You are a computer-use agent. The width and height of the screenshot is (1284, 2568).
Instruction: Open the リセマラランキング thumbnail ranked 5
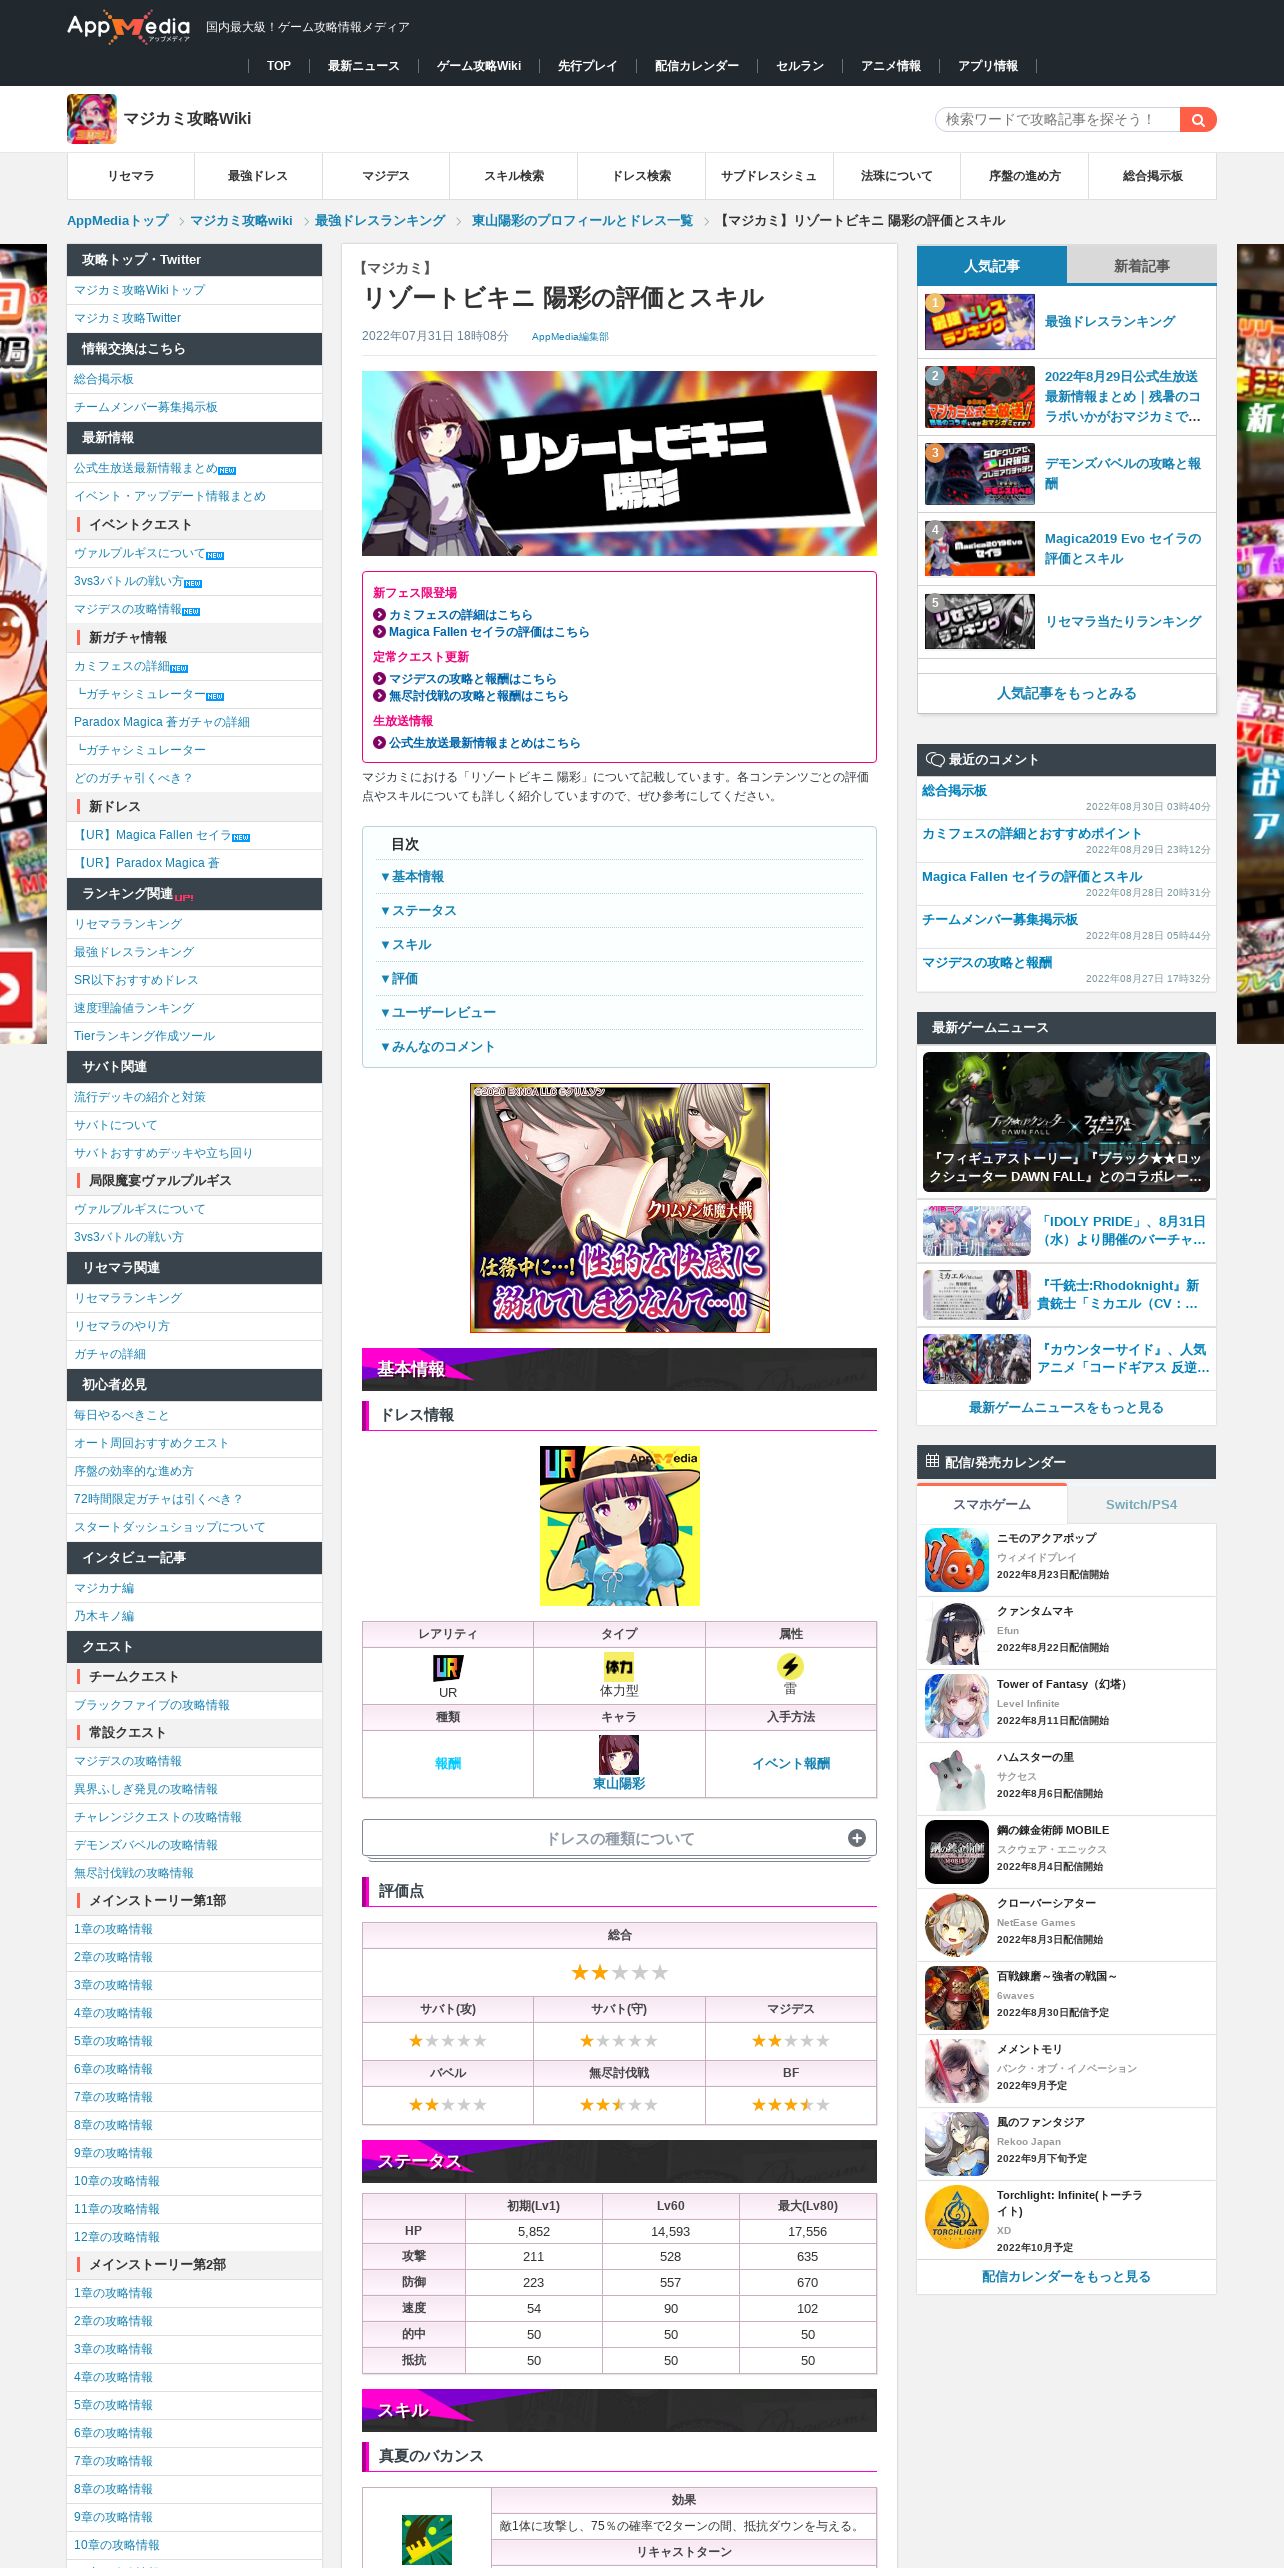(x=980, y=621)
